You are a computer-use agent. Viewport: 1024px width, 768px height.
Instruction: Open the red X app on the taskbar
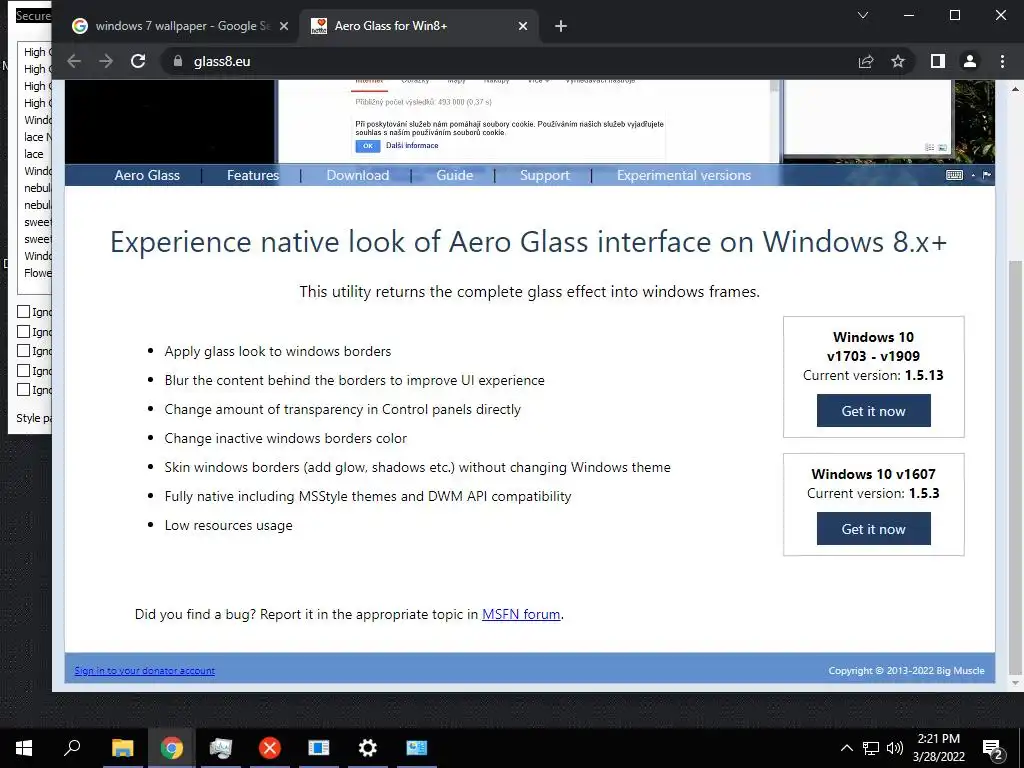[x=269, y=748]
